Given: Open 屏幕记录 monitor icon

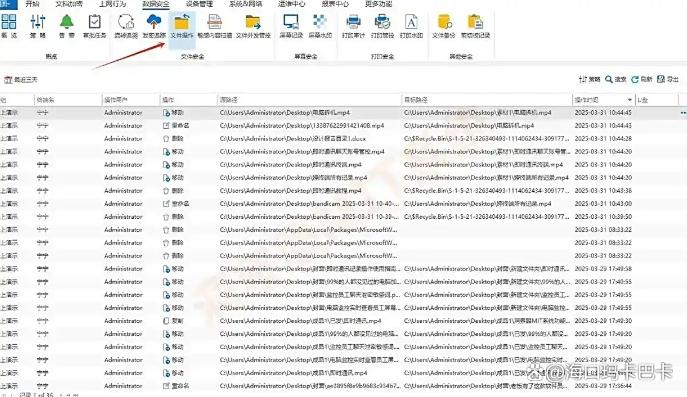Looking at the screenshot, I should pos(291,21).
